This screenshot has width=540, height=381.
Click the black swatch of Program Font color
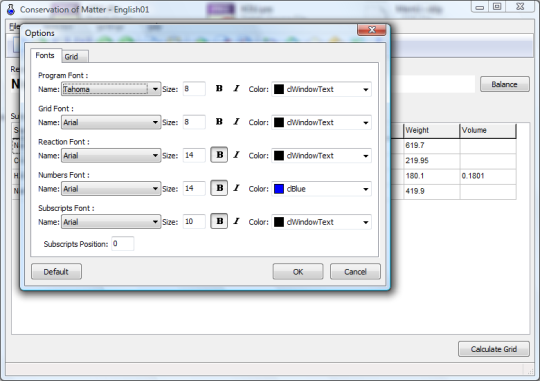click(x=279, y=89)
